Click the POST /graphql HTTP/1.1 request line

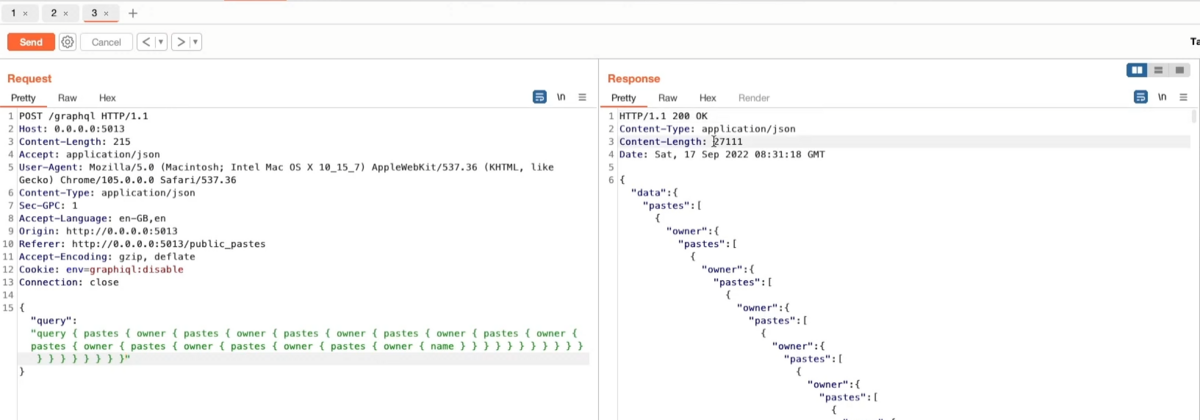83,117
